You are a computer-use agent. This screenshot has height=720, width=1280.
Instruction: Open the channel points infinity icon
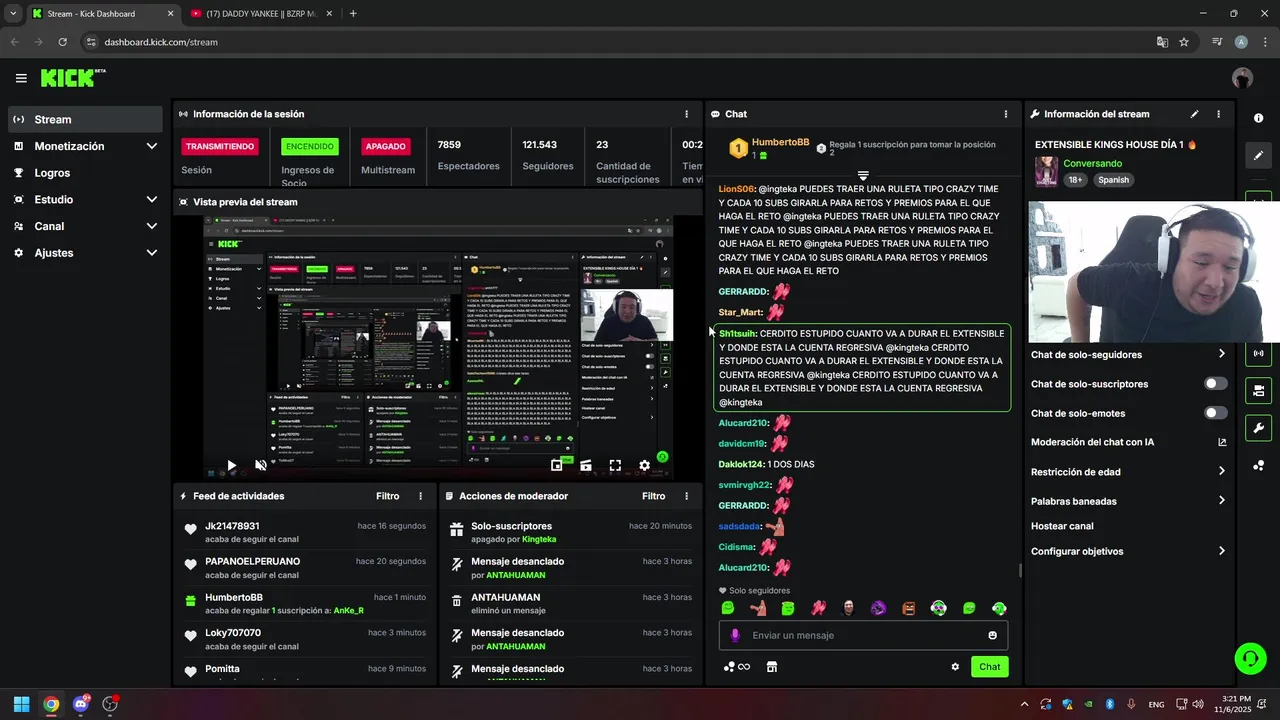point(737,667)
